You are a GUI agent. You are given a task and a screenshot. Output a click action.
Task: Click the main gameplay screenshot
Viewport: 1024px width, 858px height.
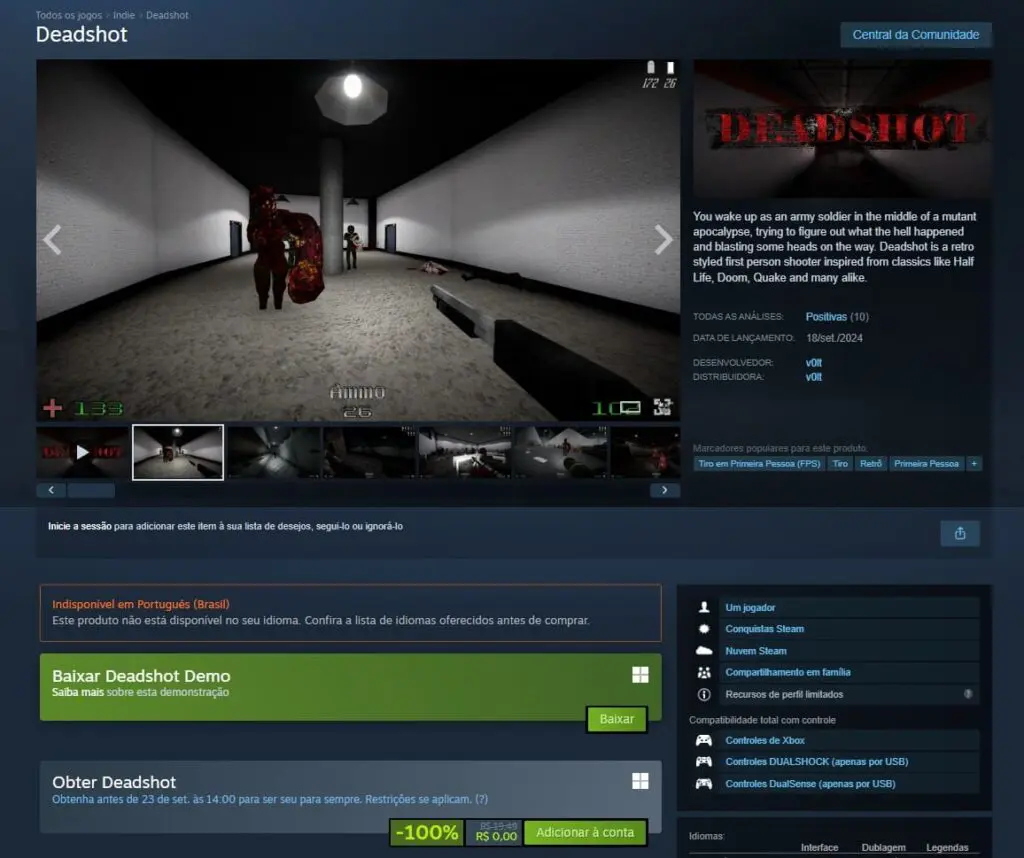point(358,240)
